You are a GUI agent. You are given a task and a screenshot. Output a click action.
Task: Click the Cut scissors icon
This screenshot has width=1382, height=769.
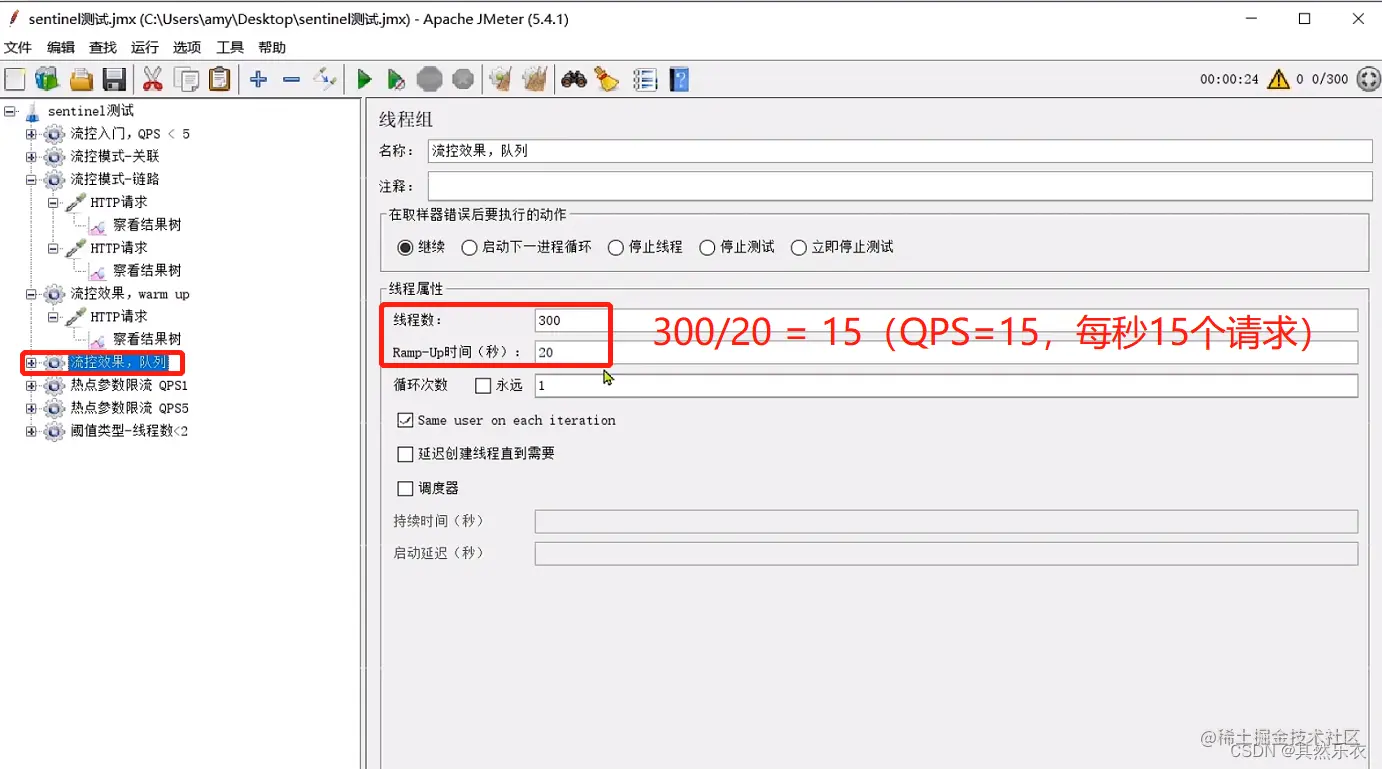pyautogui.click(x=152, y=79)
